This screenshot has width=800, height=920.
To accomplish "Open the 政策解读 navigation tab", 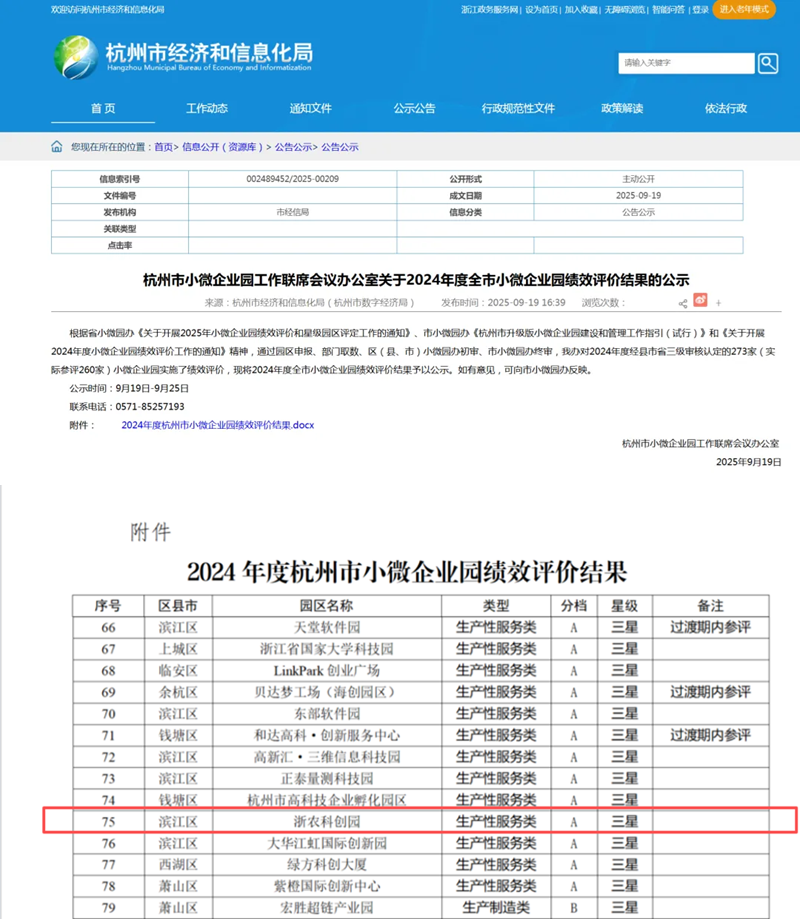I will (x=622, y=108).
